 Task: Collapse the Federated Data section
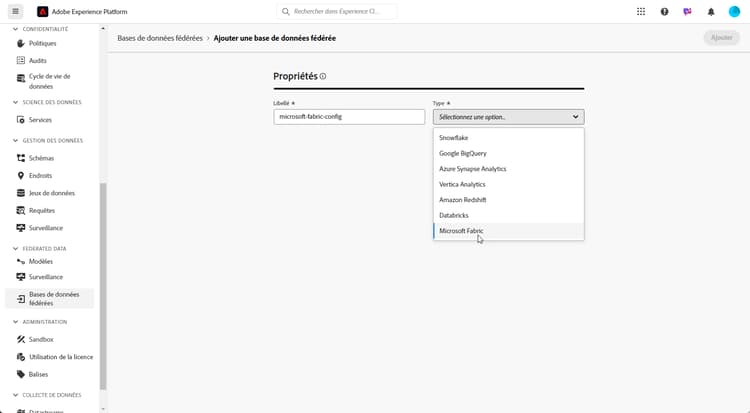(15, 248)
